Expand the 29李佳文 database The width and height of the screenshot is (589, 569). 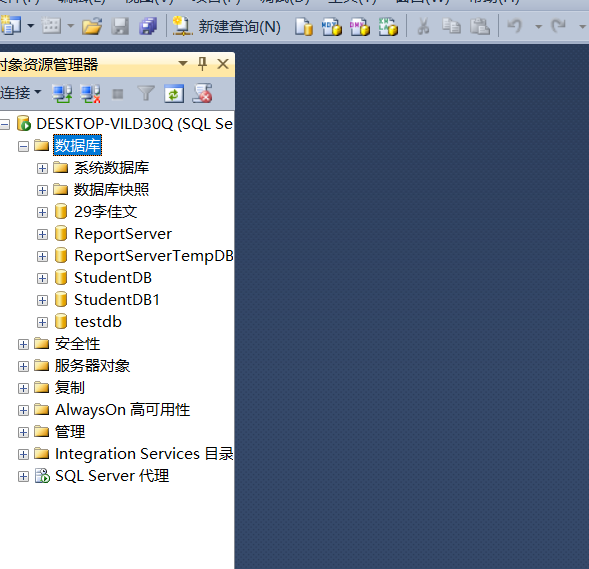tap(42, 213)
